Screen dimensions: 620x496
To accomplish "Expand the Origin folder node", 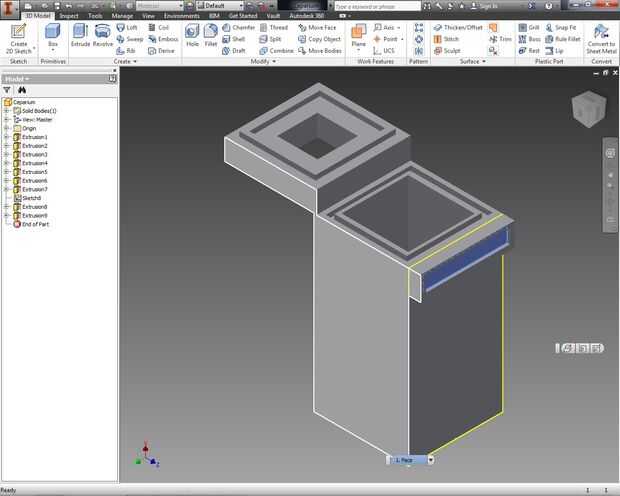I will click(x=6, y=128).
